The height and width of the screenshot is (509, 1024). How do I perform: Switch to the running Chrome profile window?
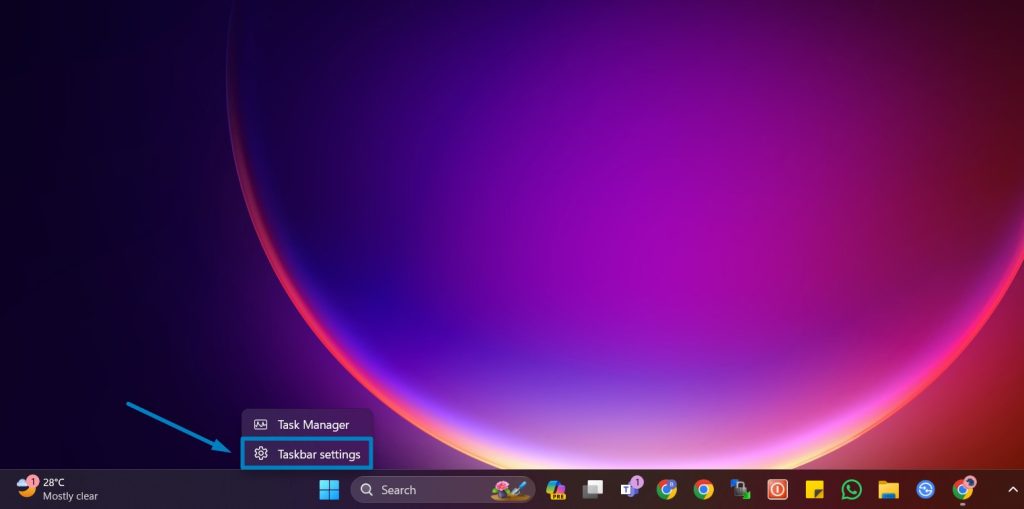coord(962,489)
